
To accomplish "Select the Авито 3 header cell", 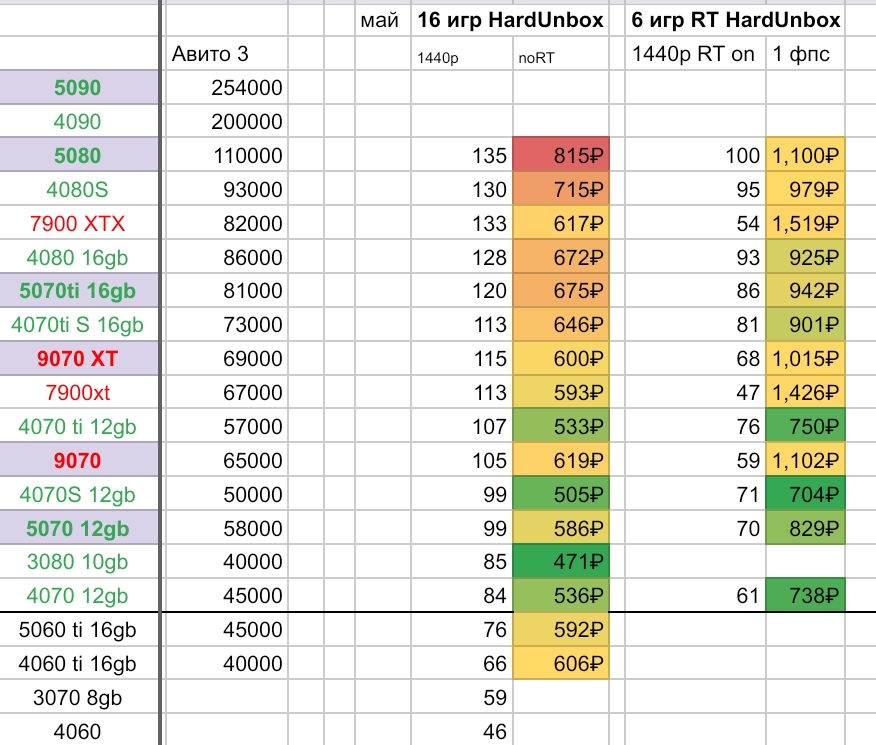I will point(227,54).
